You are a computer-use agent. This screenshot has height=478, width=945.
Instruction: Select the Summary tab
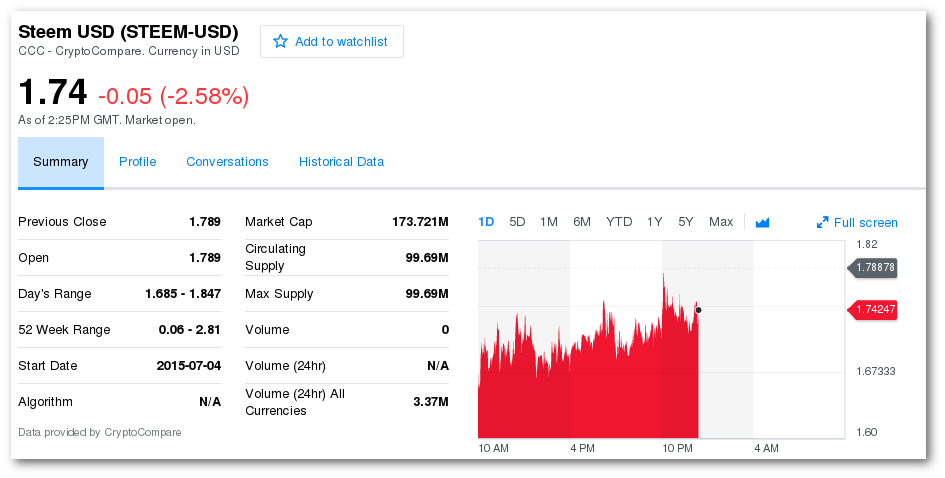tap(61, 162)
